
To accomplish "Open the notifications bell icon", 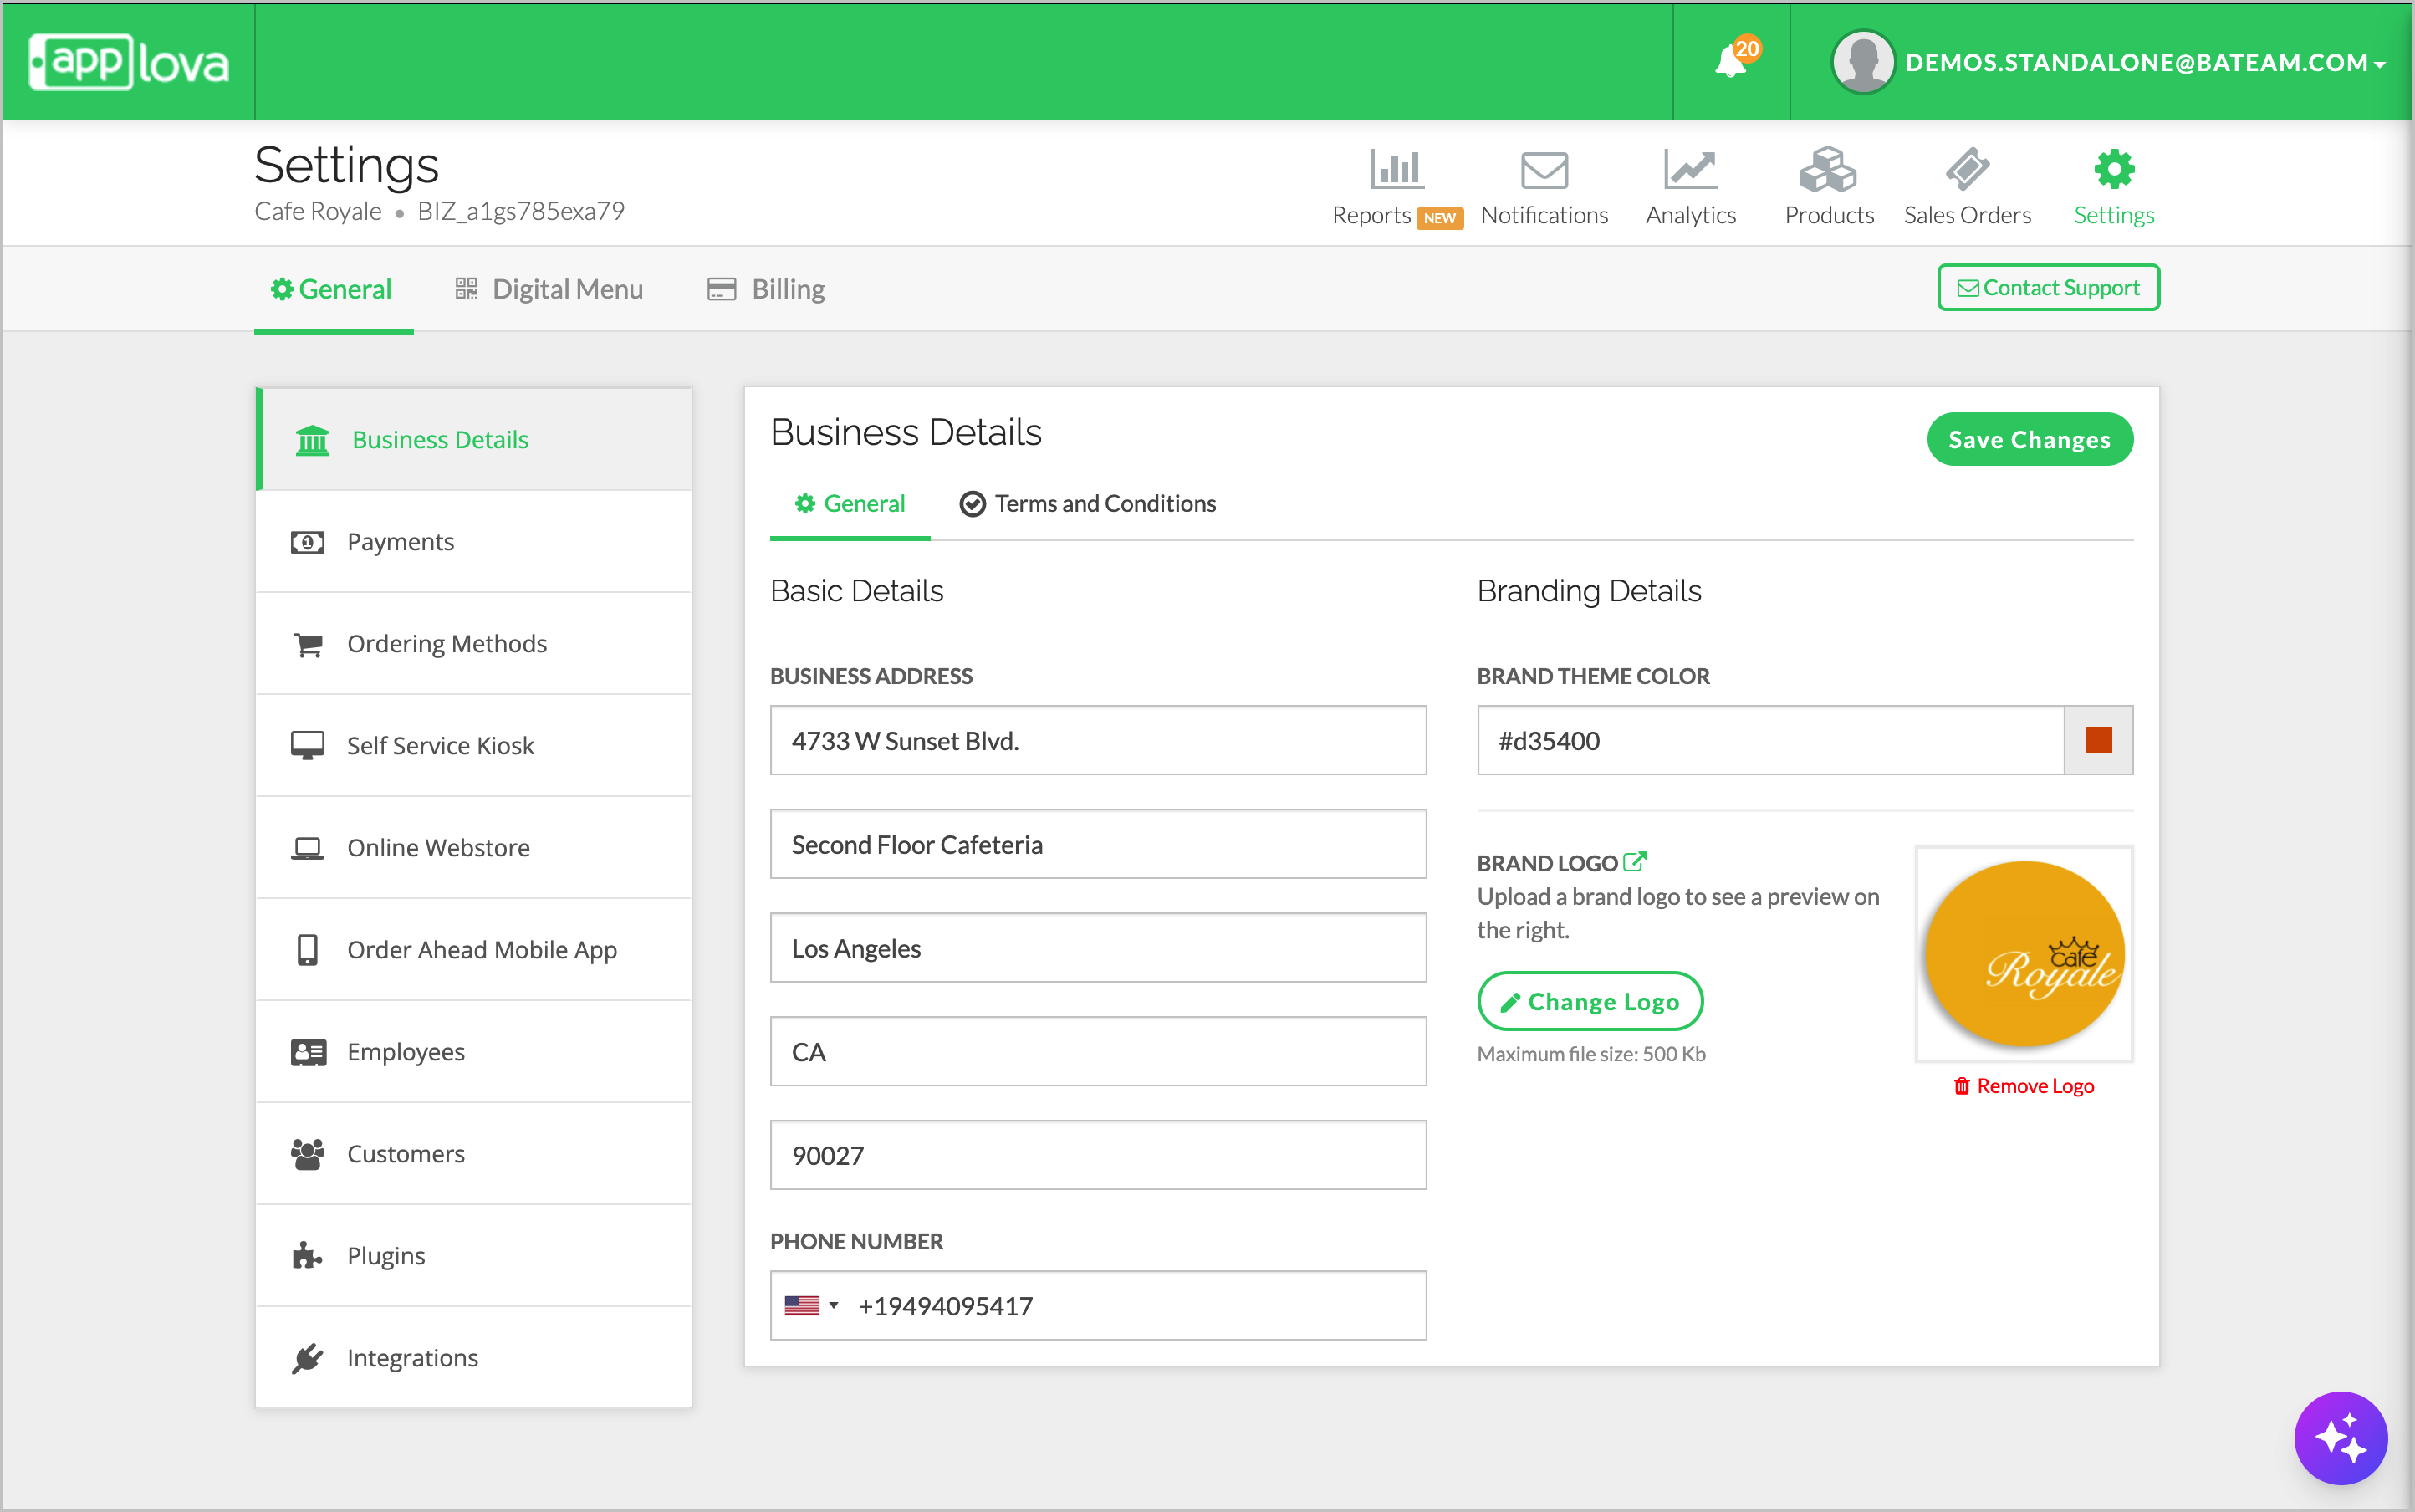I will 1730,62.
